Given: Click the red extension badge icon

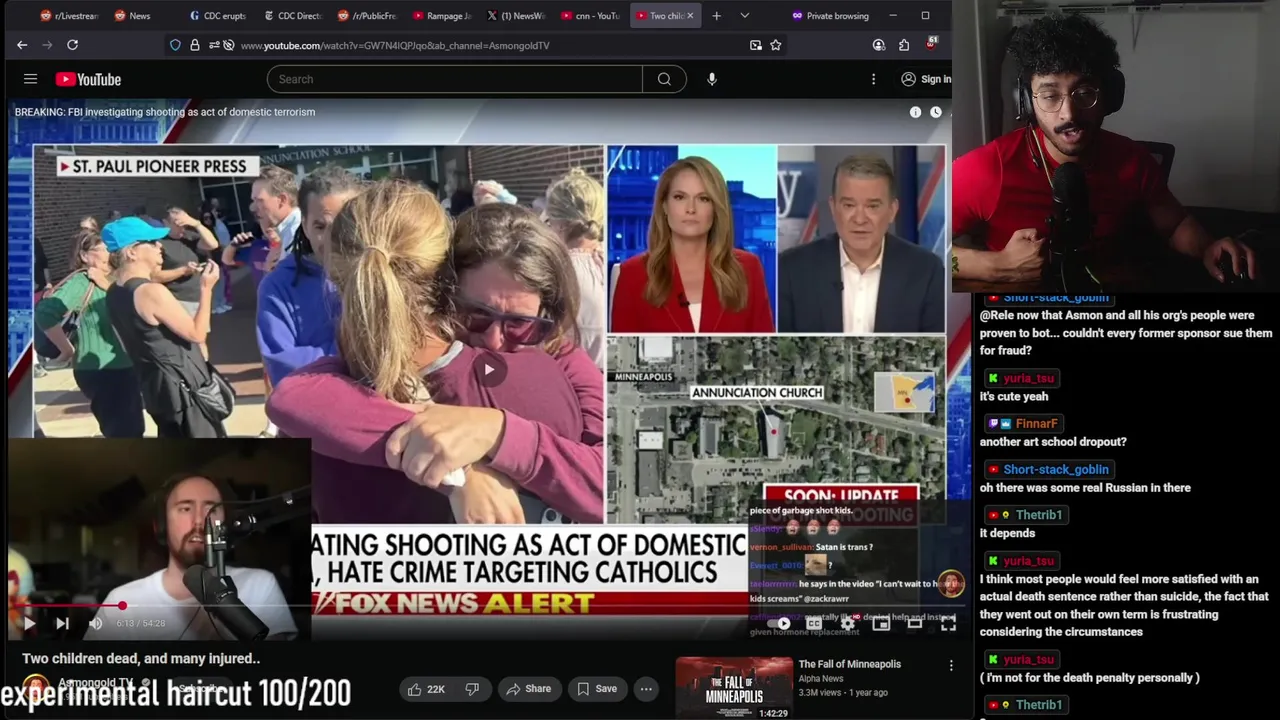Looking at the screenshot, I should (x=931, y=44).
